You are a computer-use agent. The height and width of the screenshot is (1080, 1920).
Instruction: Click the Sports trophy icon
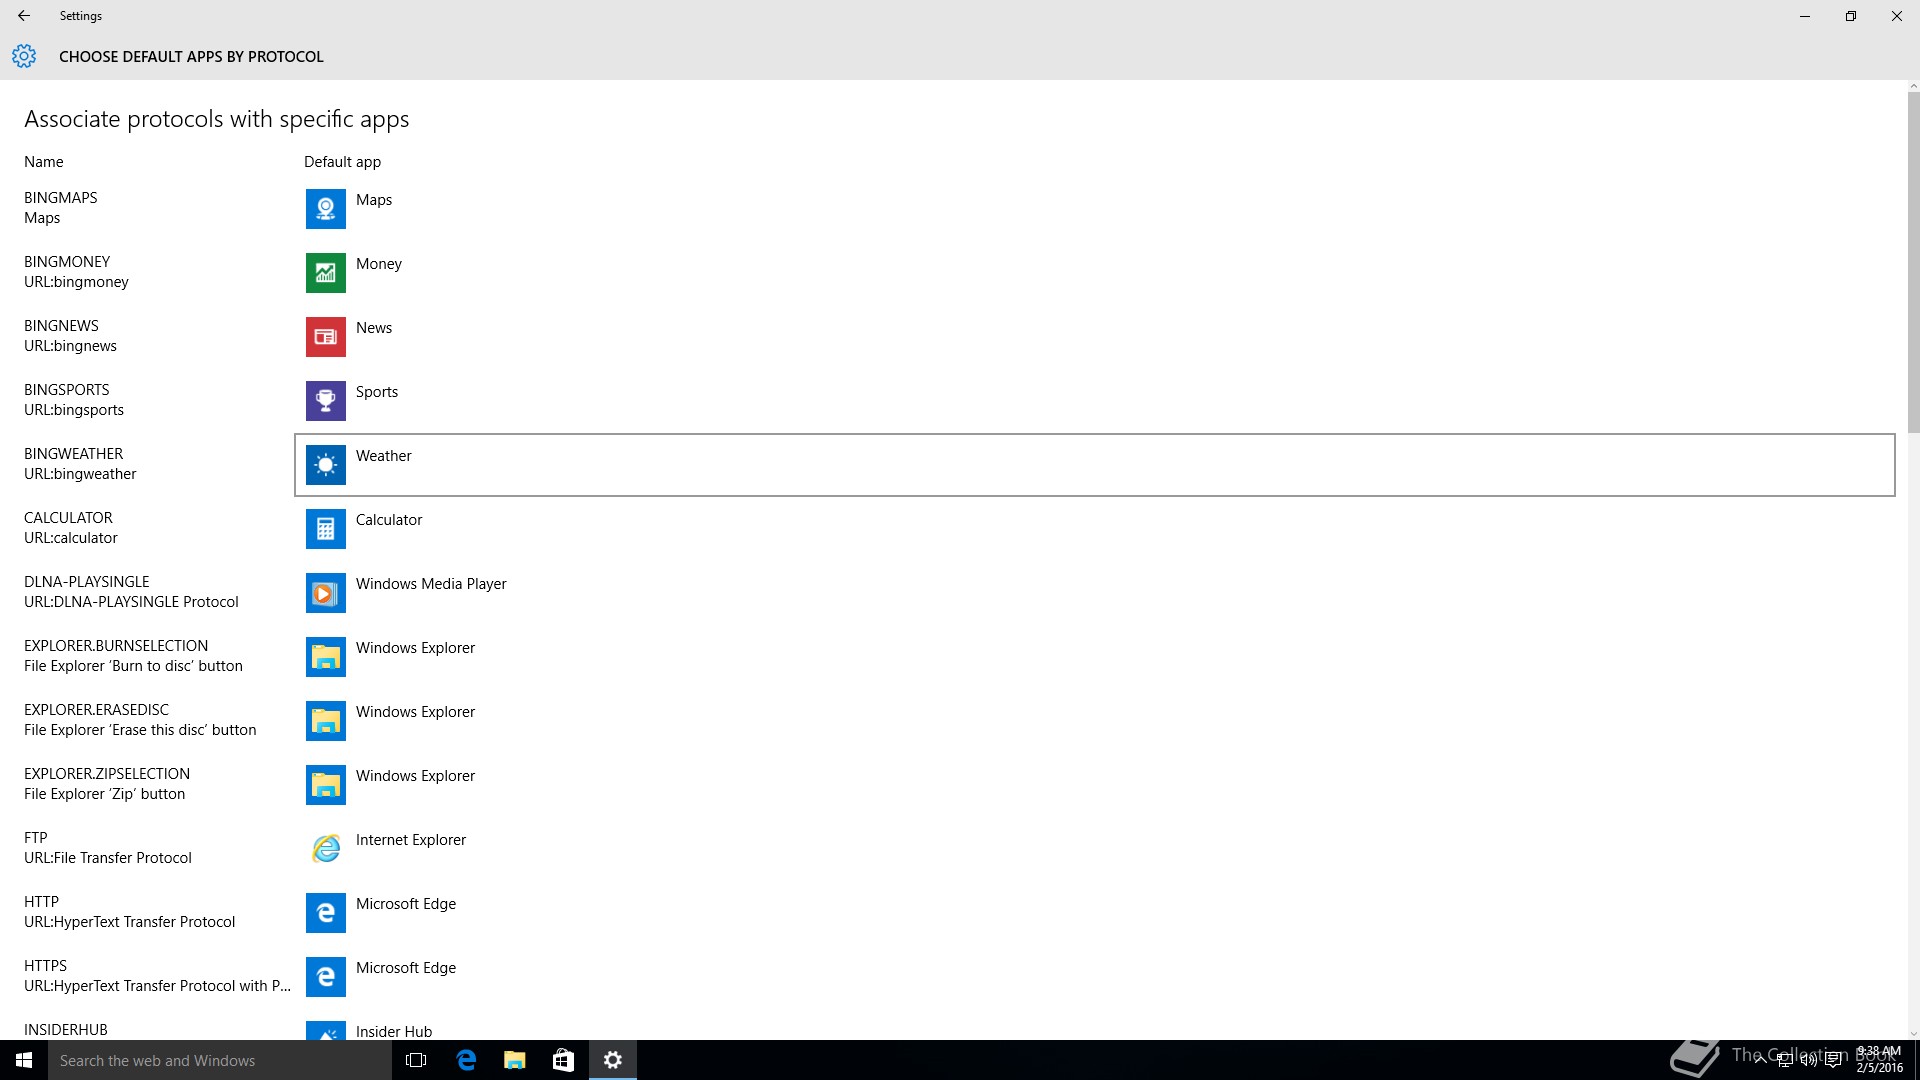click(x=325, y=401)
